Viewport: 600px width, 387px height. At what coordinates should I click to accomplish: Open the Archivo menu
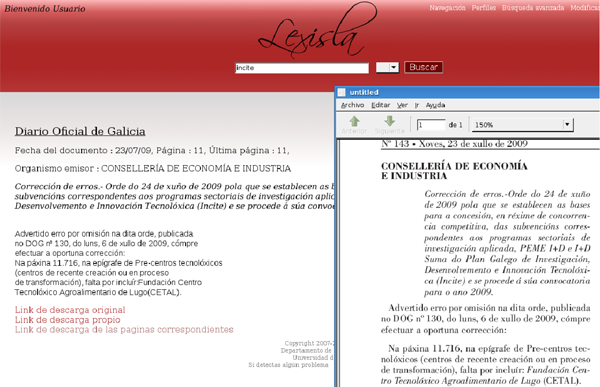[352, 105]
